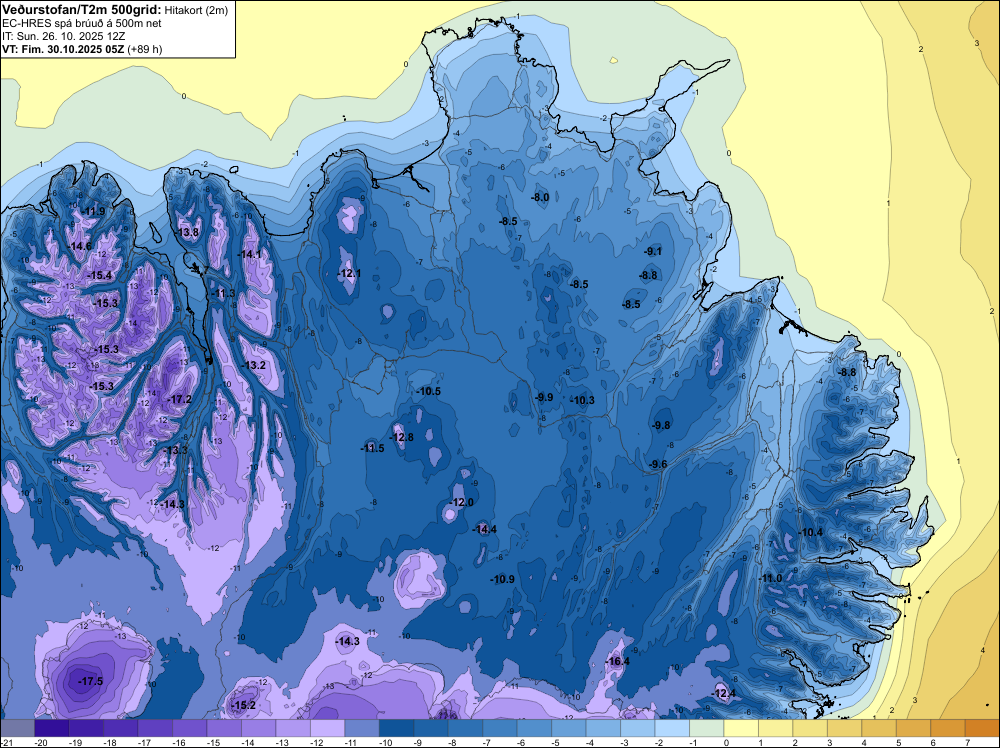This screenshot has height=748, width=1000.
Task: Click the -13 label on the legend bar
Action: click(x=283, y=743)
